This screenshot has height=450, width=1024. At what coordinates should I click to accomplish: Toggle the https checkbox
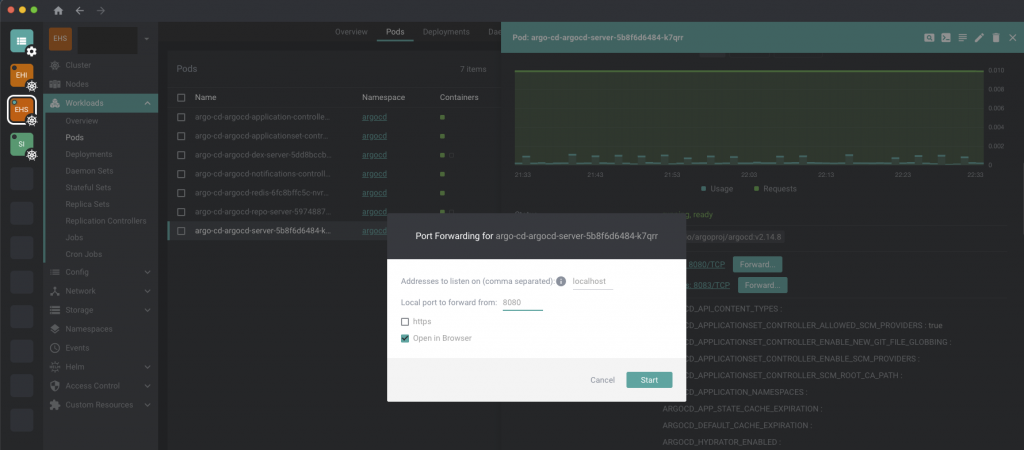405,322
